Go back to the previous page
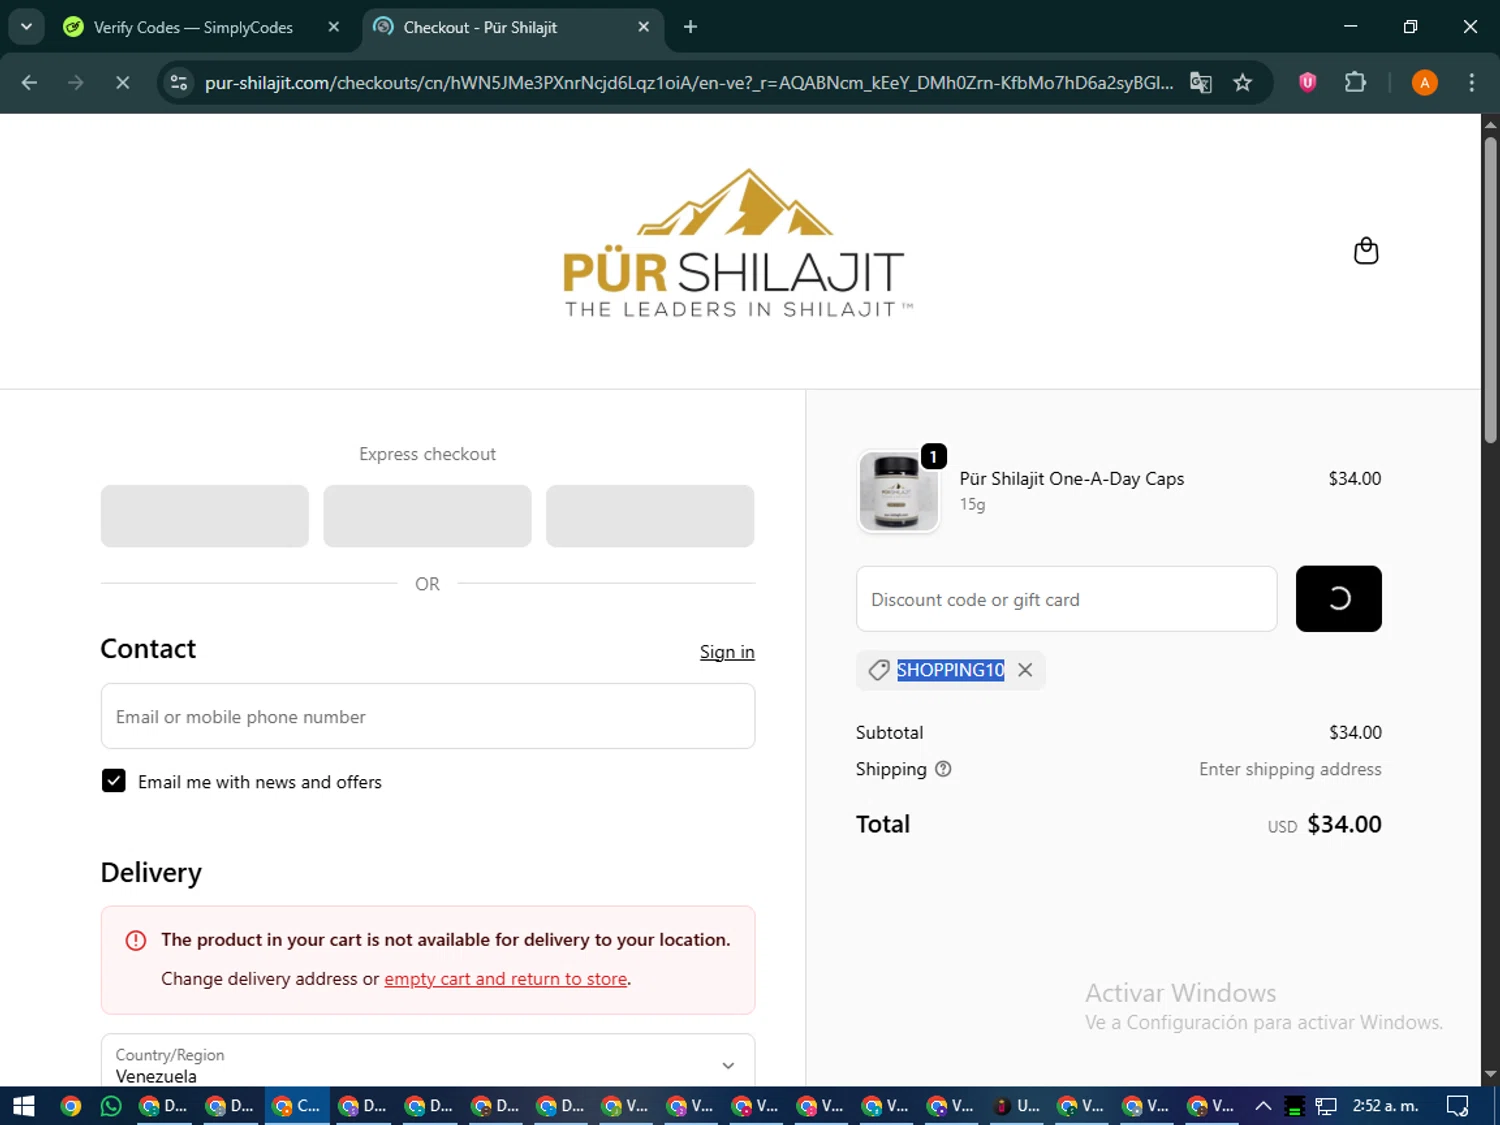This screenshot has height=1125, width=1500. (29, 83)
